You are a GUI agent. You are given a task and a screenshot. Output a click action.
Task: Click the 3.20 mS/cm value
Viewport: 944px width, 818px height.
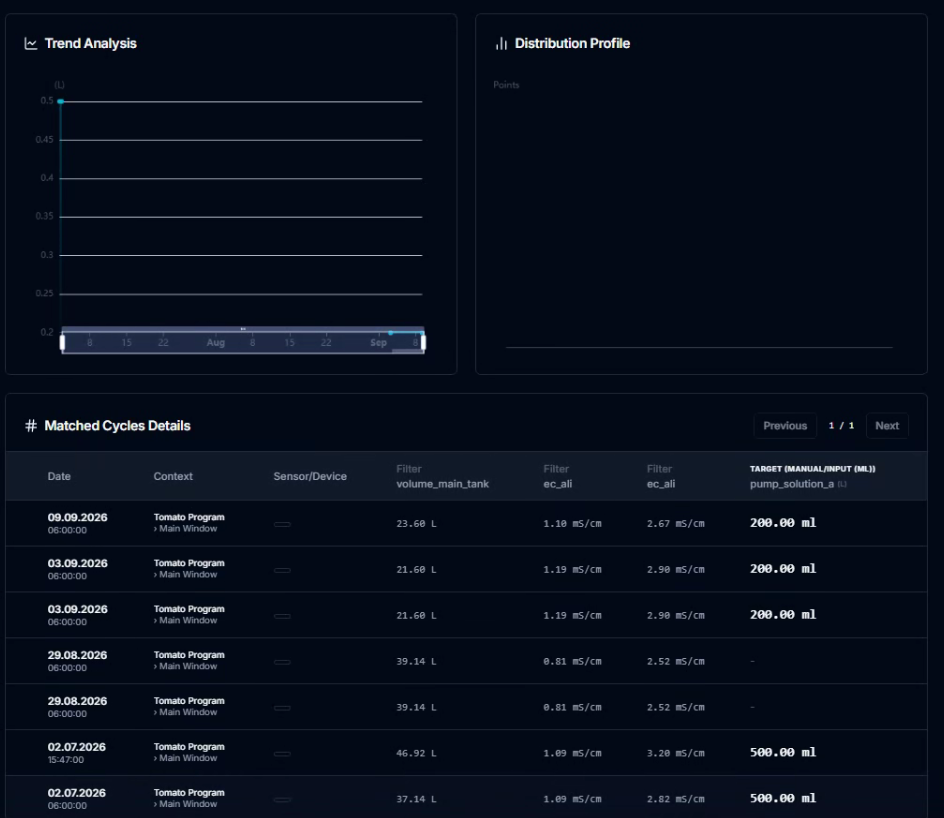[x=675, y=753]
